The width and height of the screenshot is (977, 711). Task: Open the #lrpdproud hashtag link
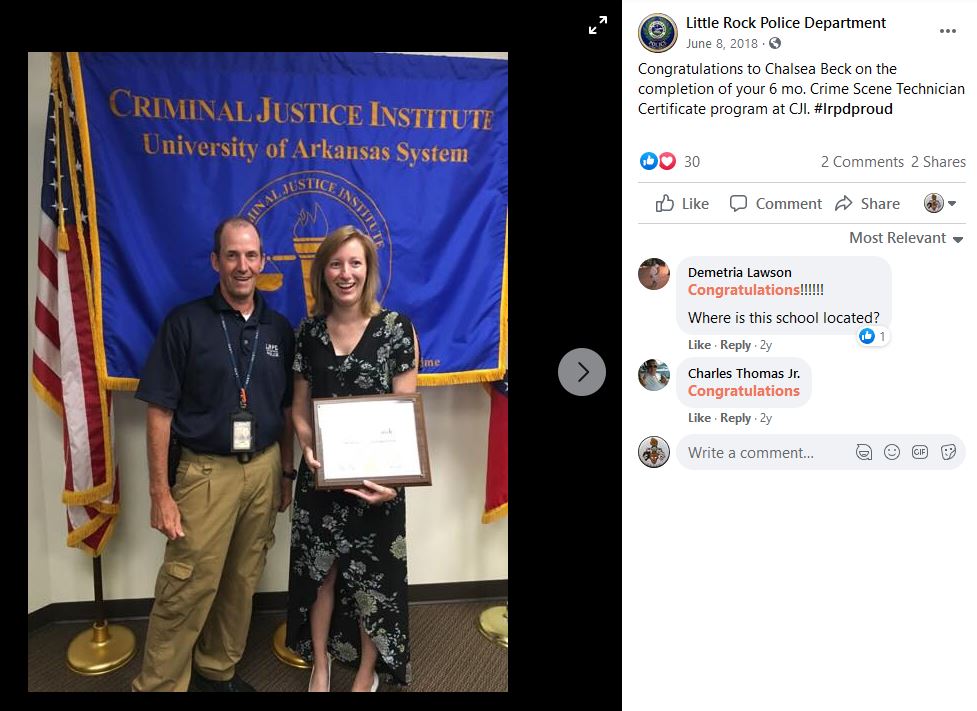point(853,109)
